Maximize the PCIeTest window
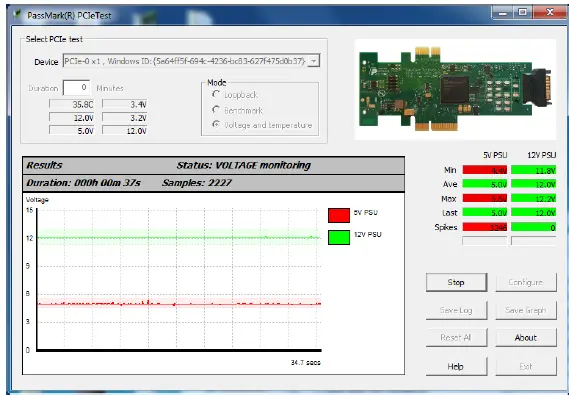The image size is (569, 395). tap(523, 12)
